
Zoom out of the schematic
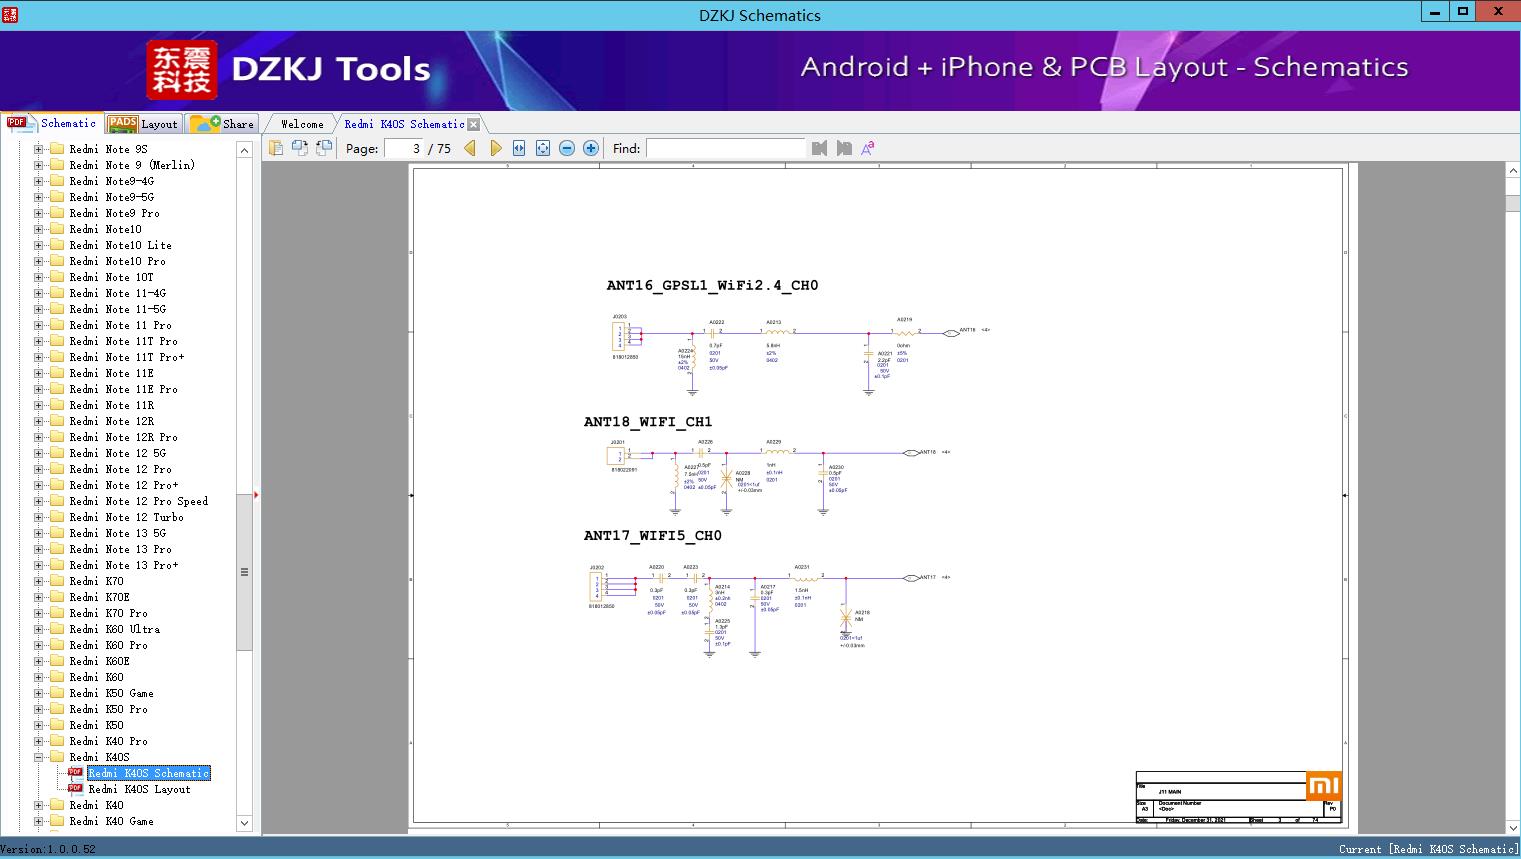point(567,148)
